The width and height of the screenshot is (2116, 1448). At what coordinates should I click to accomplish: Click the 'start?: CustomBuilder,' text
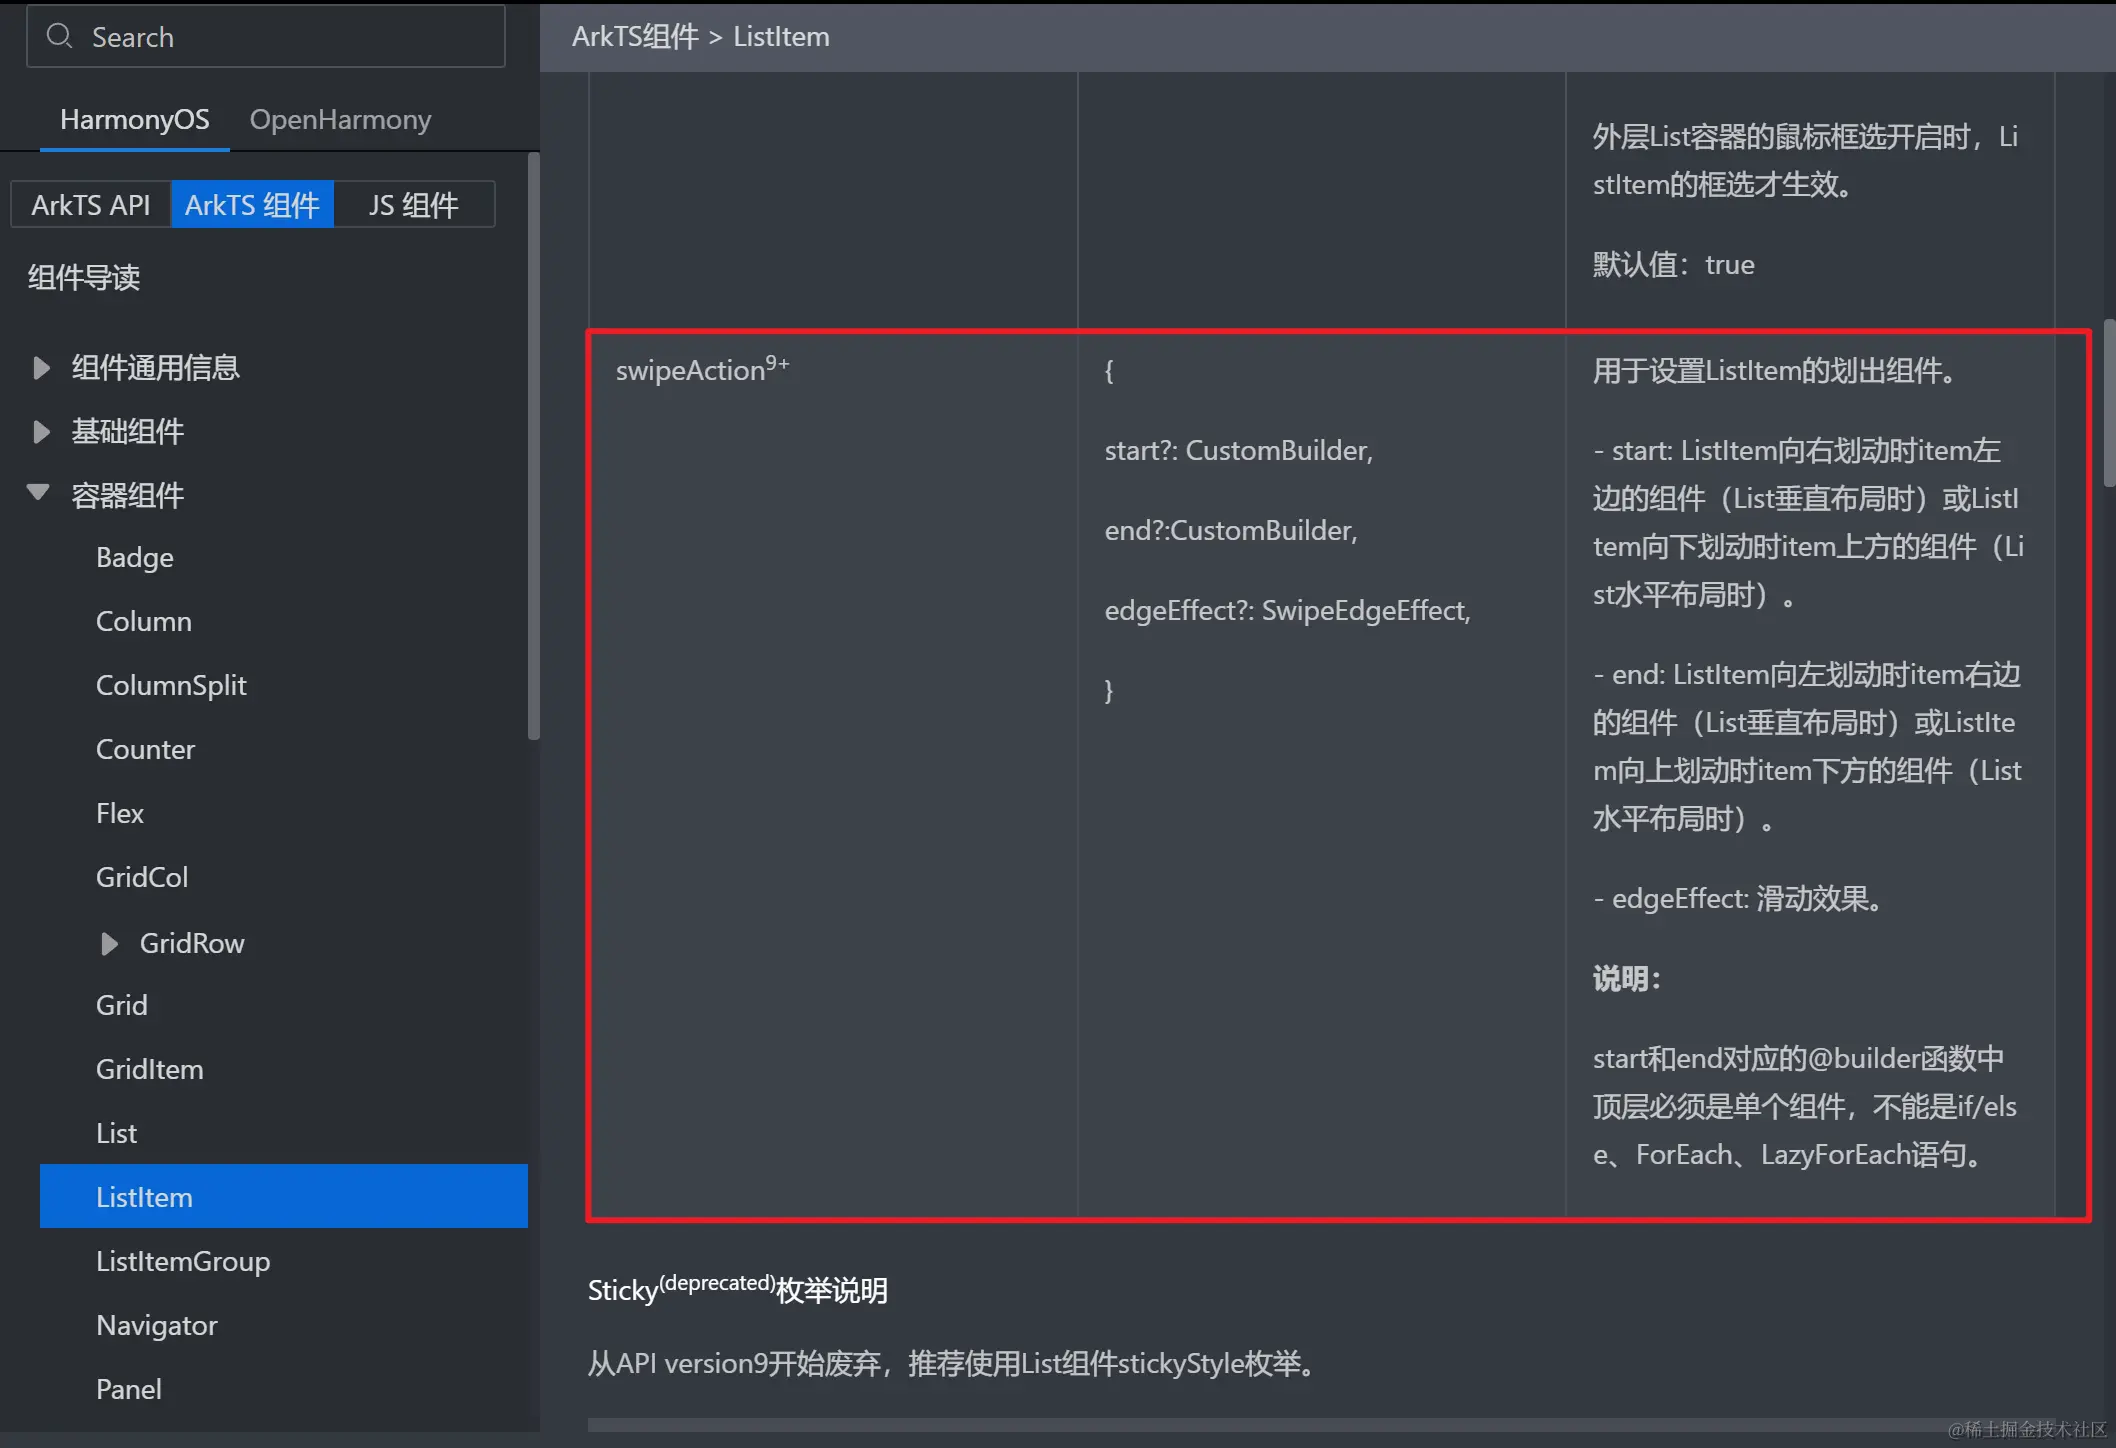[1239, 451]
